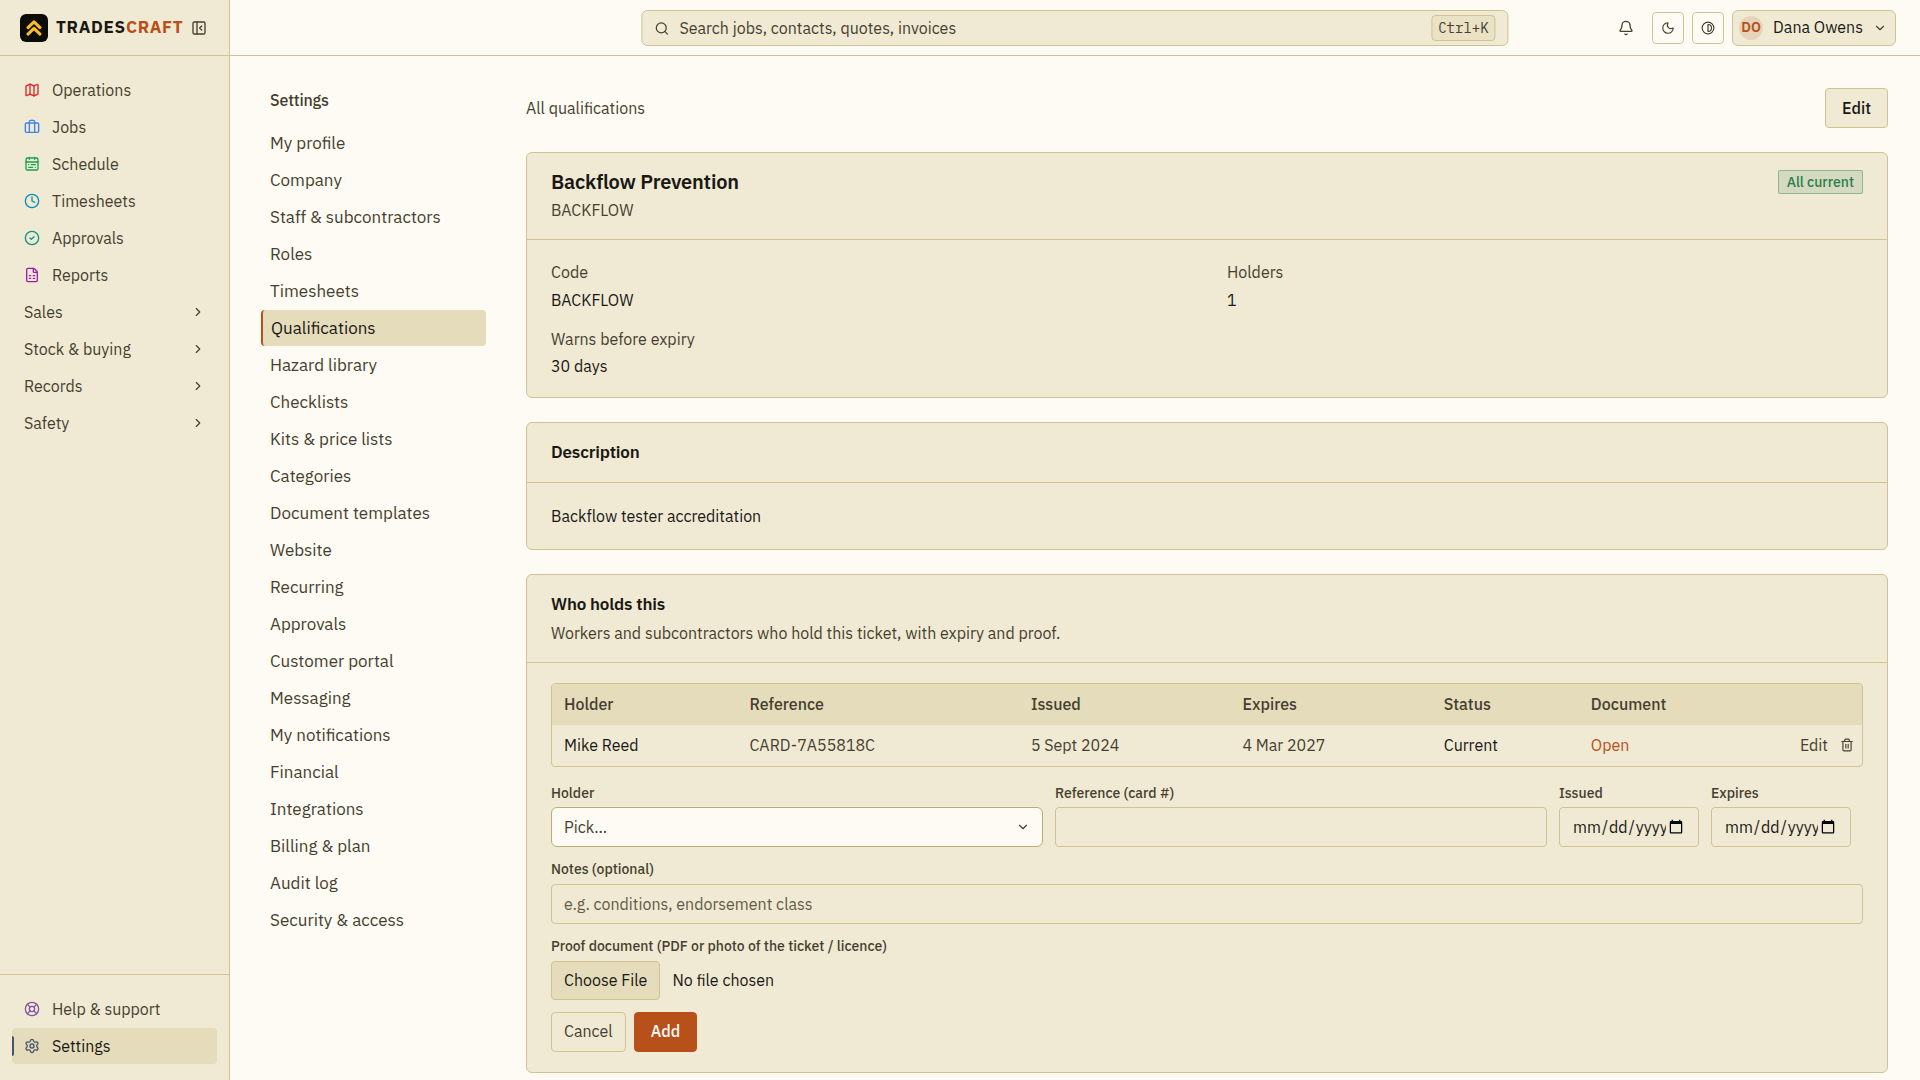Open Timesheets in settings menu
1920x1080 pixels.
coord(373,291)
